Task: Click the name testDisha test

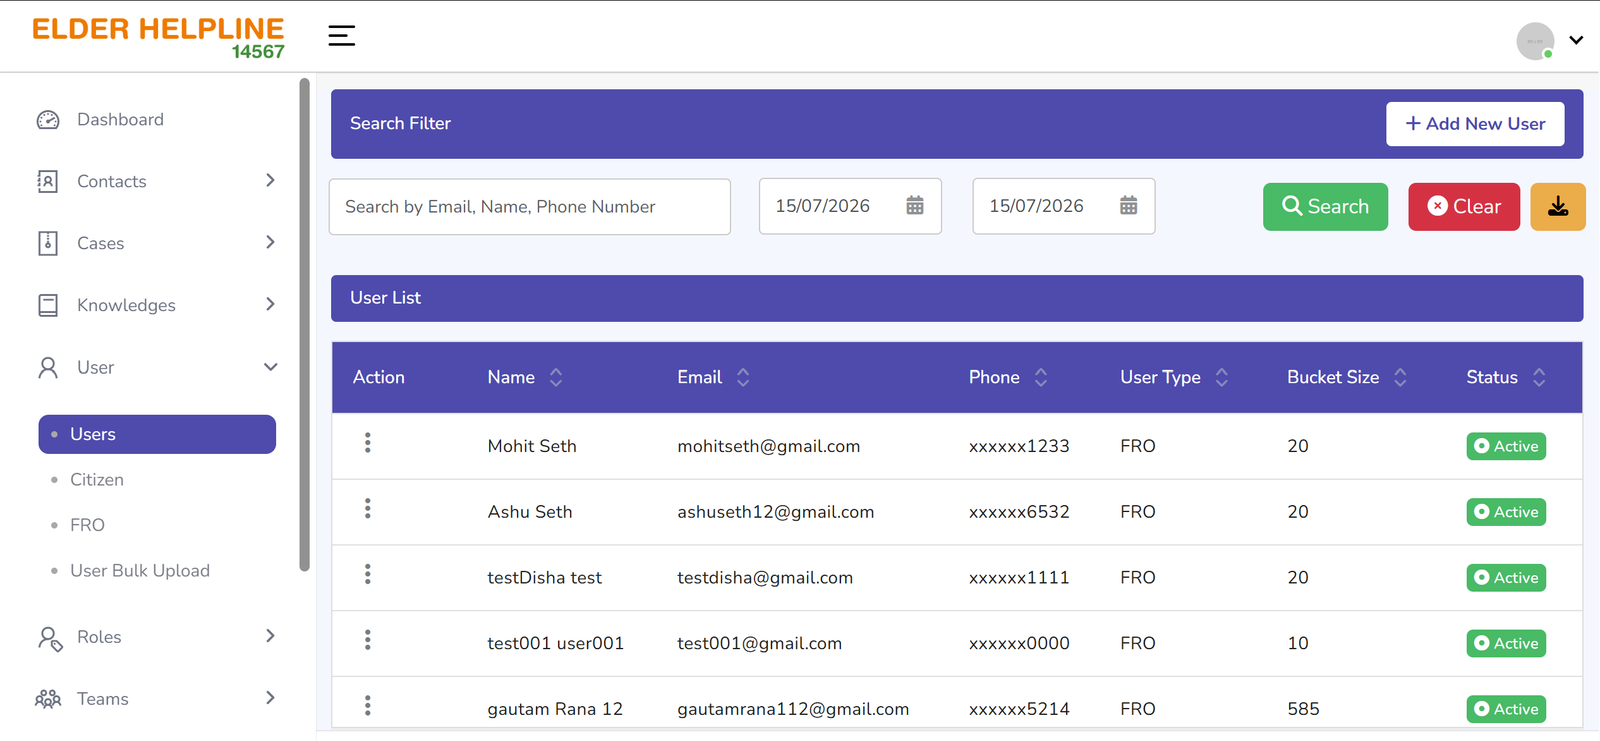Action: click(545, 578)
